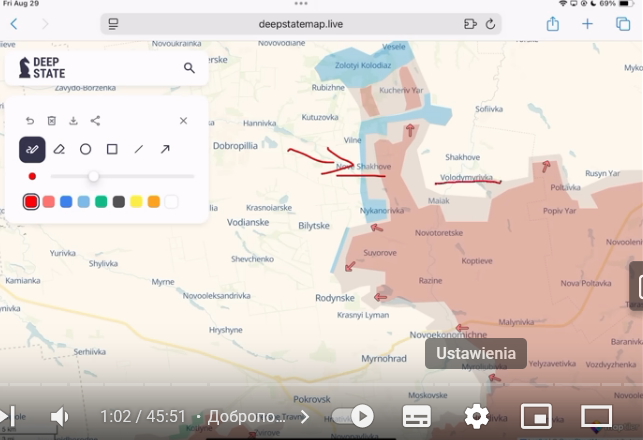Image resolution: width=643 pixels, height=440 pixels.
Task: Download the drawing as an image
Action: (73, 121)
